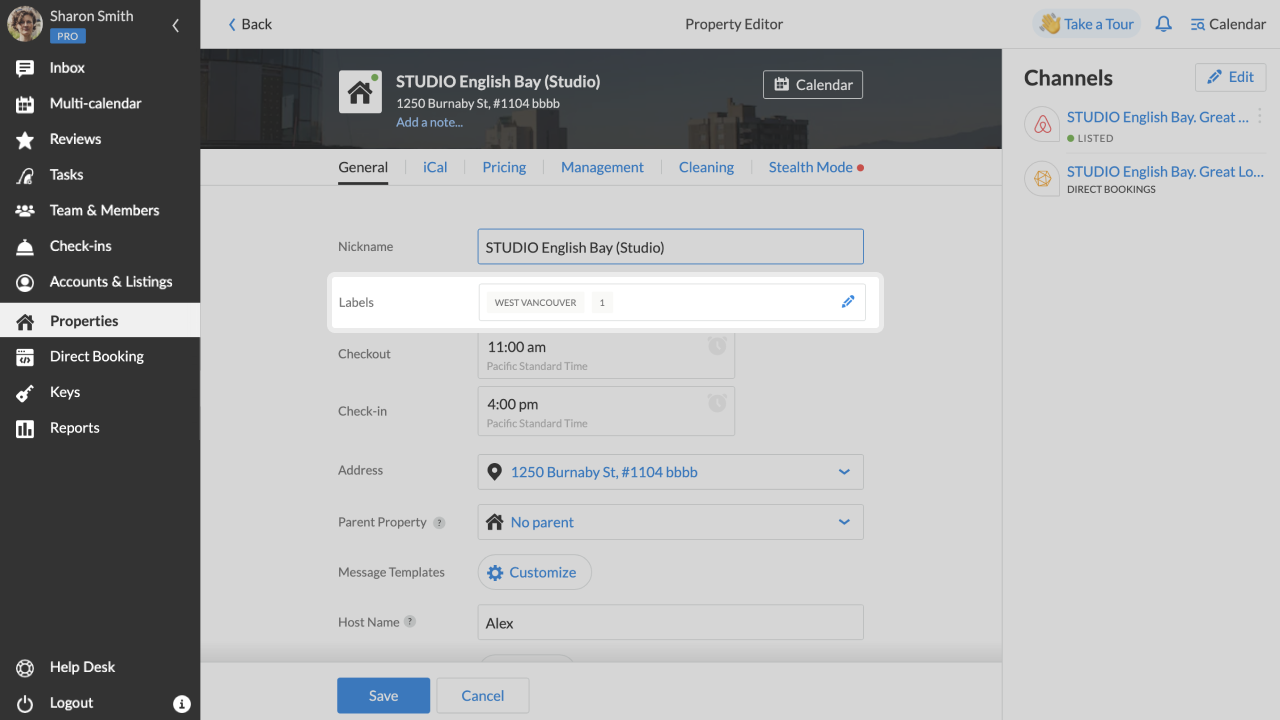
Task: Expand the Address dropdown
Action: pos(844,472)
